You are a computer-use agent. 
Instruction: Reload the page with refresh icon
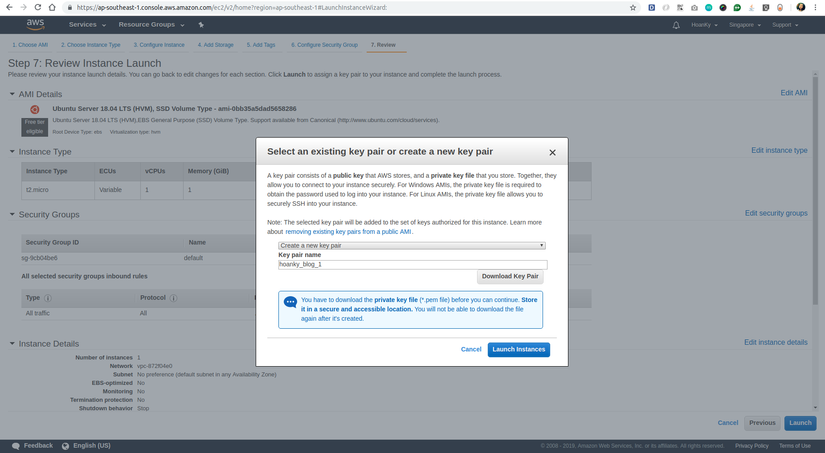(x=37, y=7)
